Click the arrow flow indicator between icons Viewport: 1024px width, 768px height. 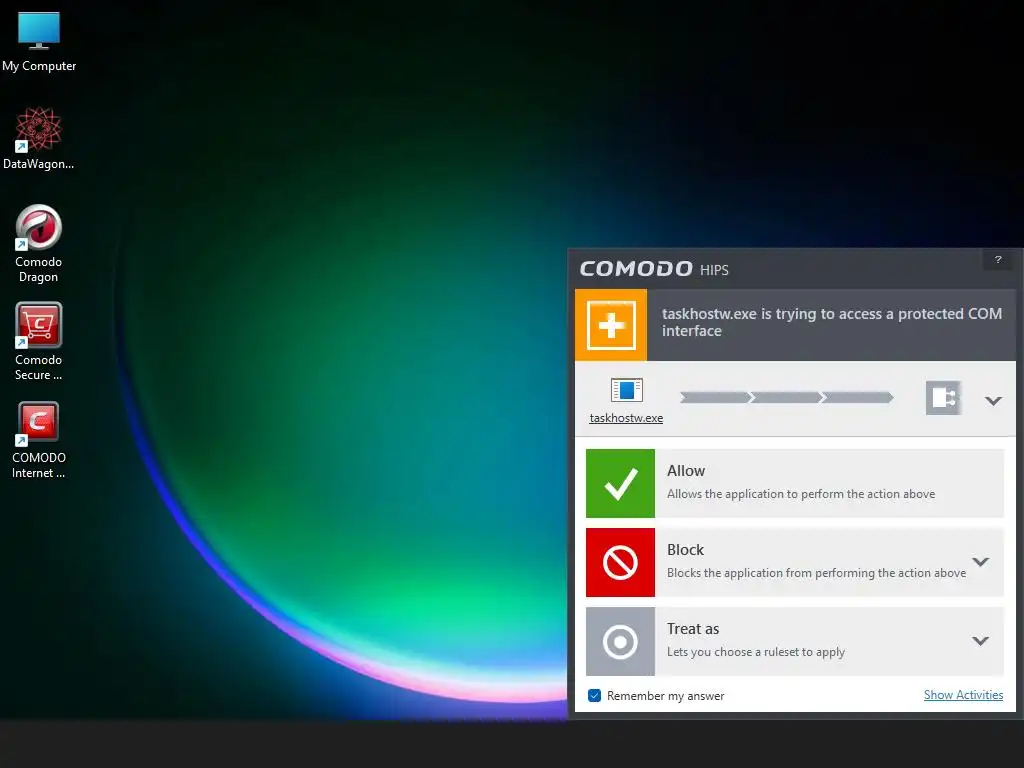tap(786, 397)
